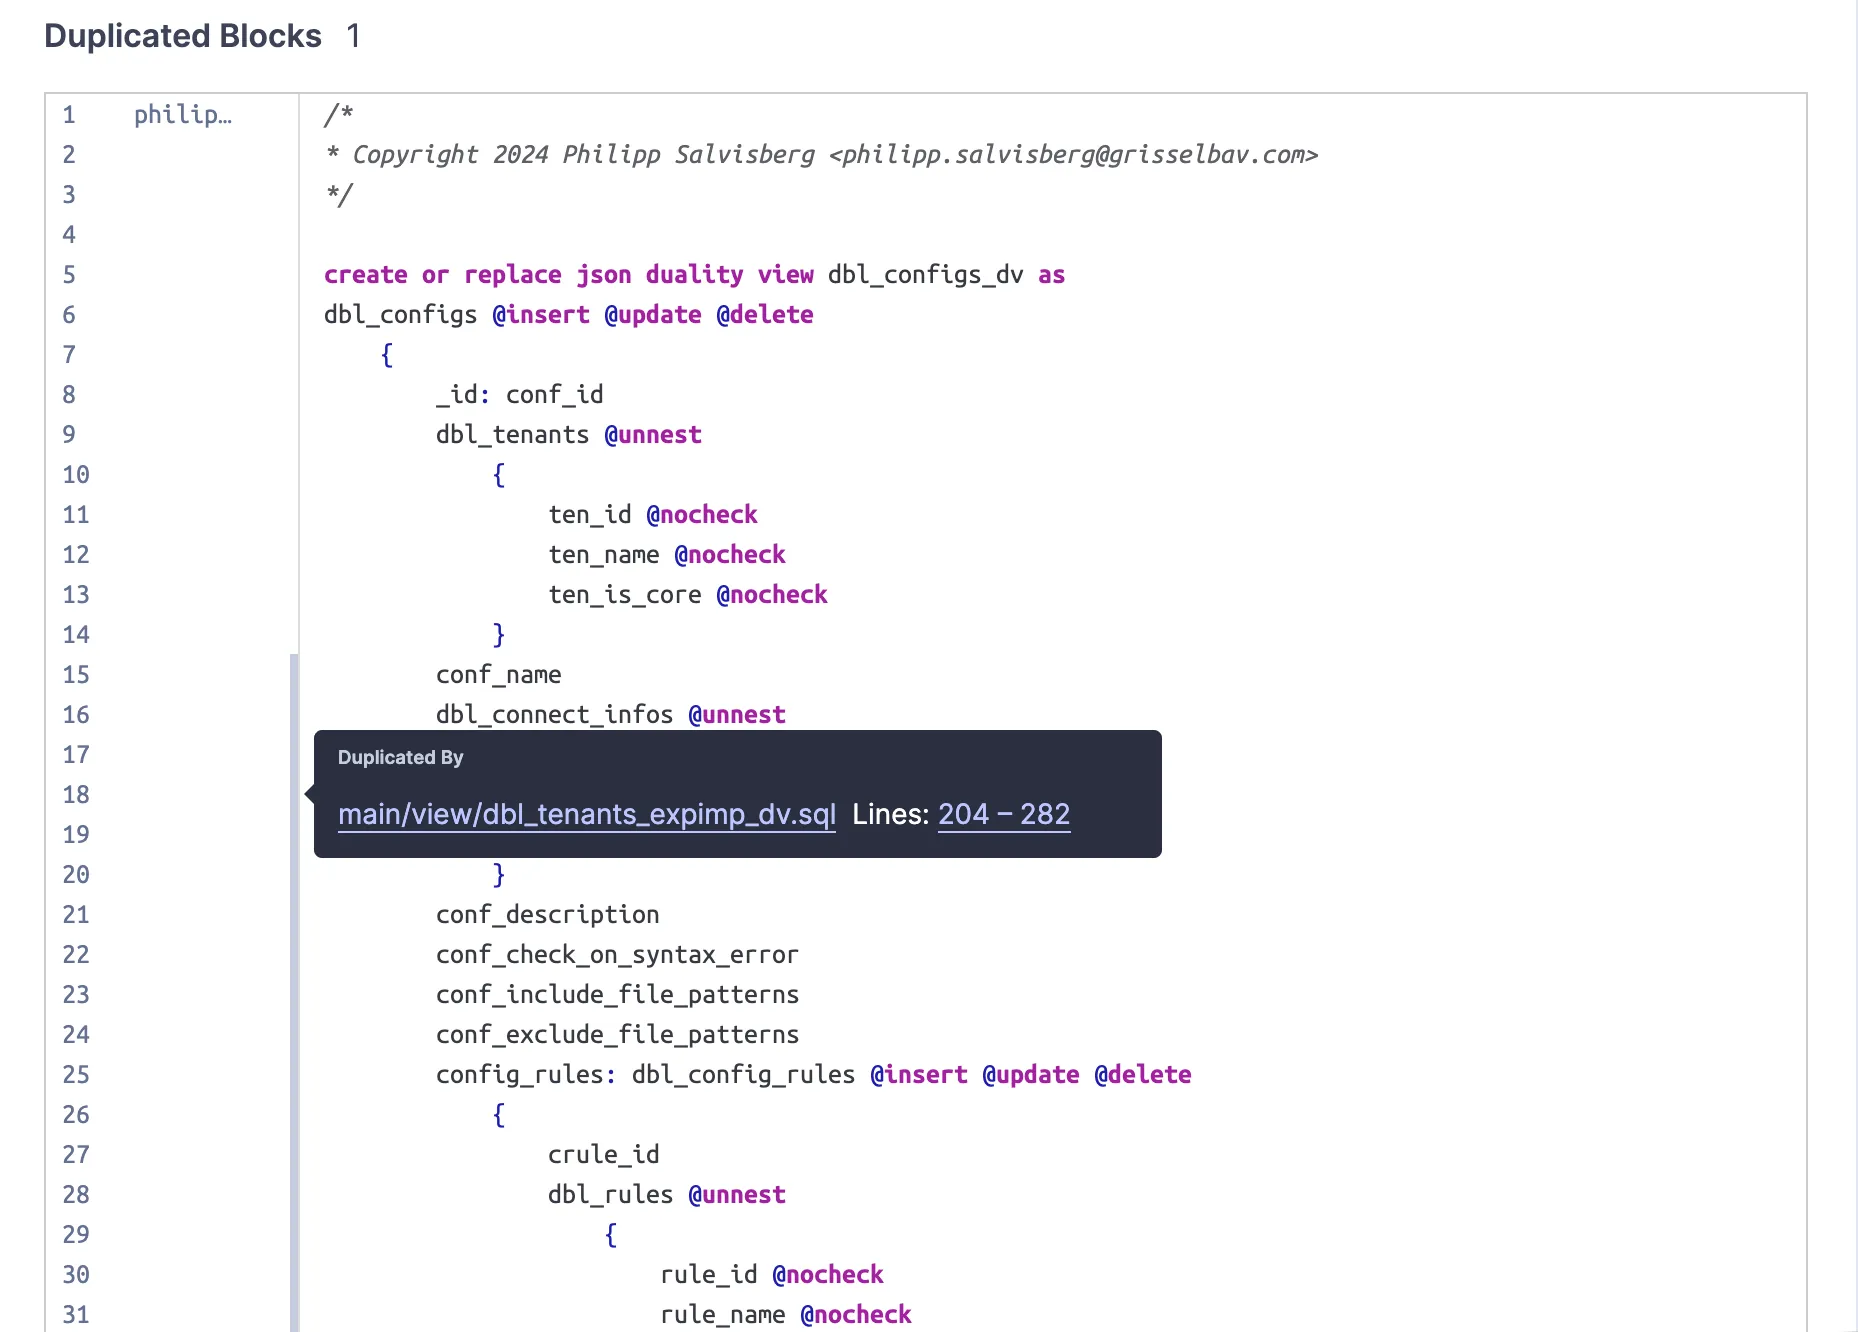Click the @nocheck tag on ten_id line
This screenshot has width=1858, height=1332.
[702, 514]
